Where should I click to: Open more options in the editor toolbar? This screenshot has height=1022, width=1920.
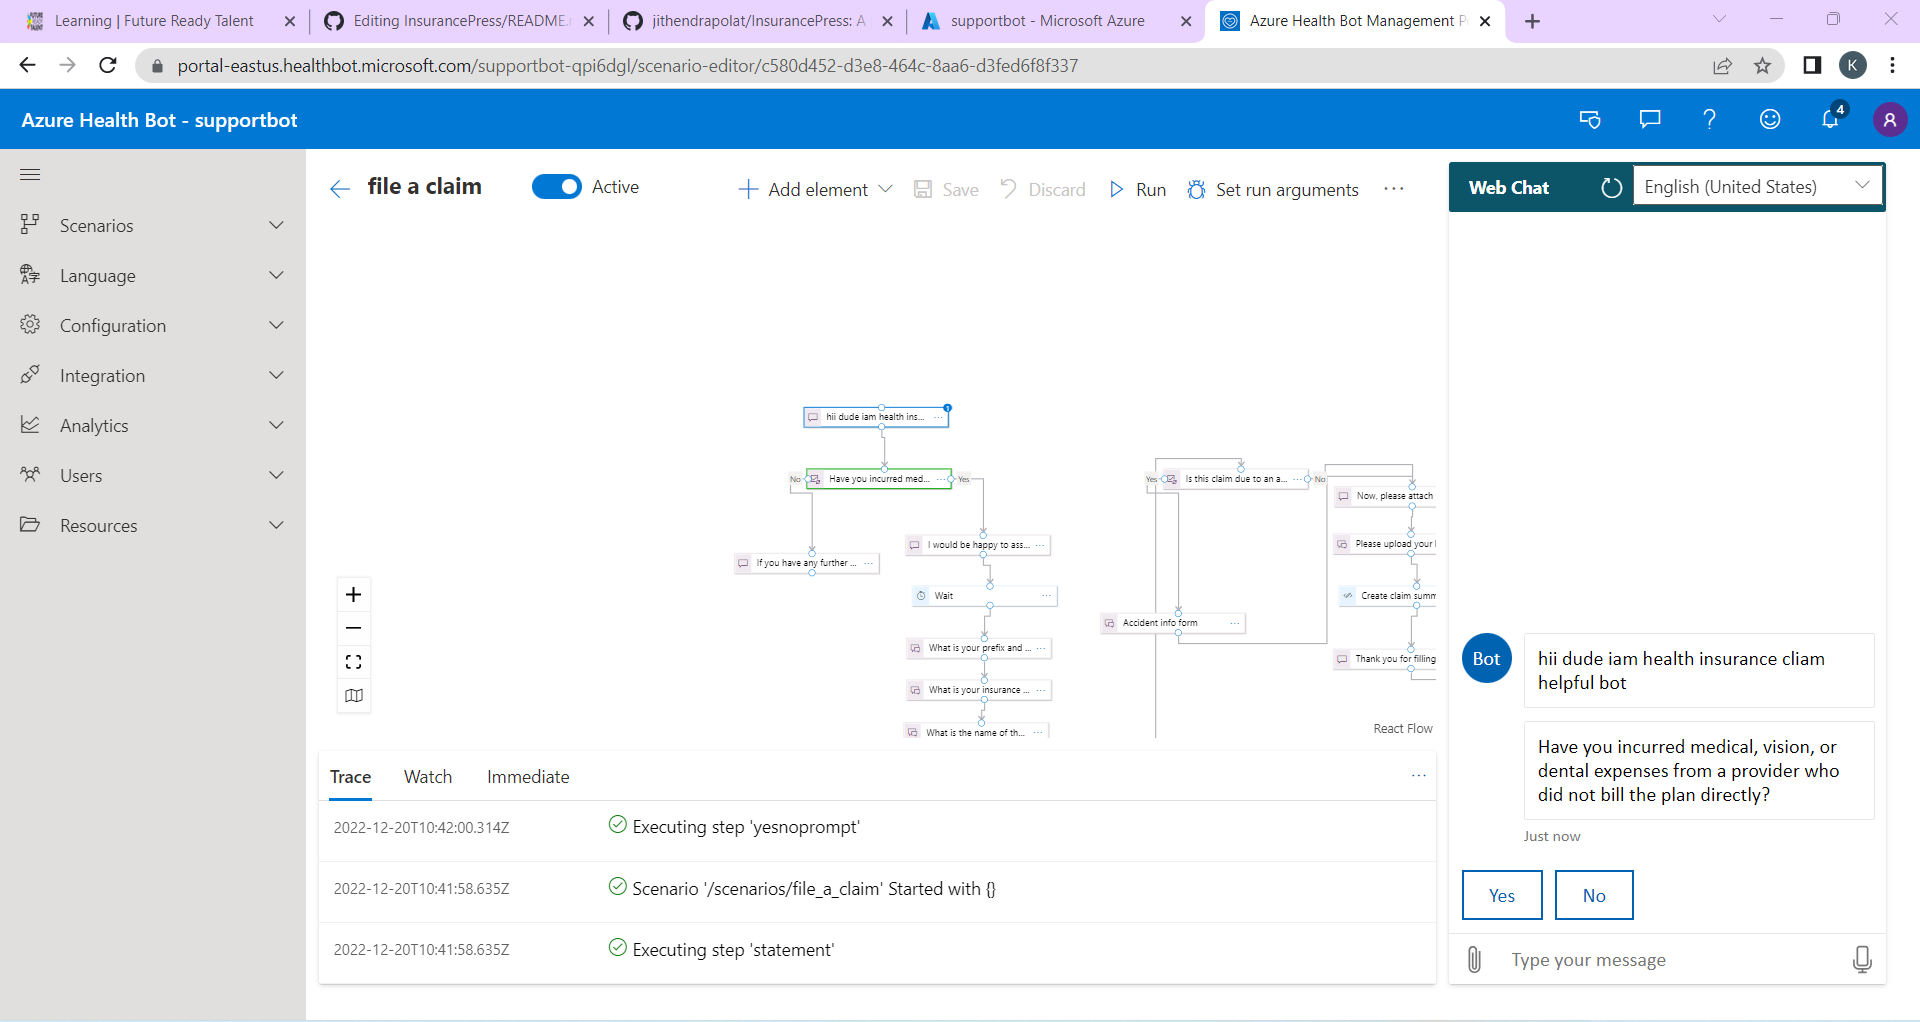pyautogui.click(x=1394, y=189)
